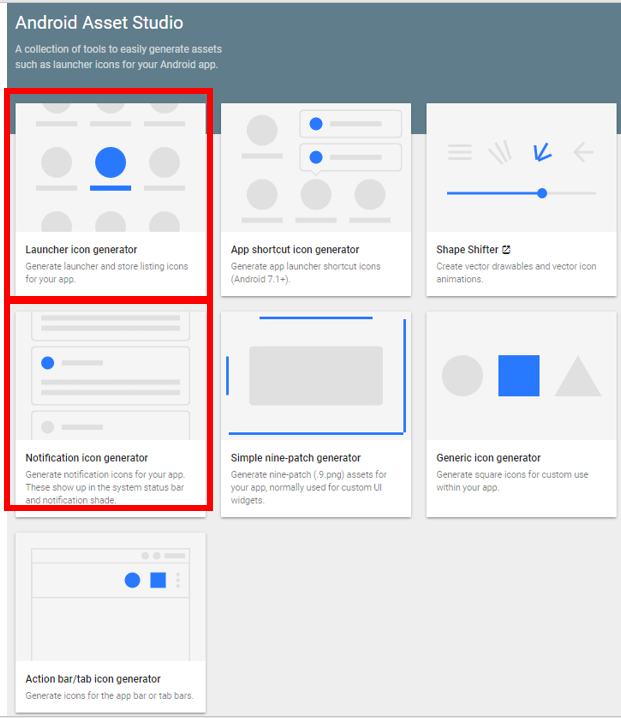Click the Android Asset Studio heading
Viewport: 621px width, 718px height.
point(99,22)
